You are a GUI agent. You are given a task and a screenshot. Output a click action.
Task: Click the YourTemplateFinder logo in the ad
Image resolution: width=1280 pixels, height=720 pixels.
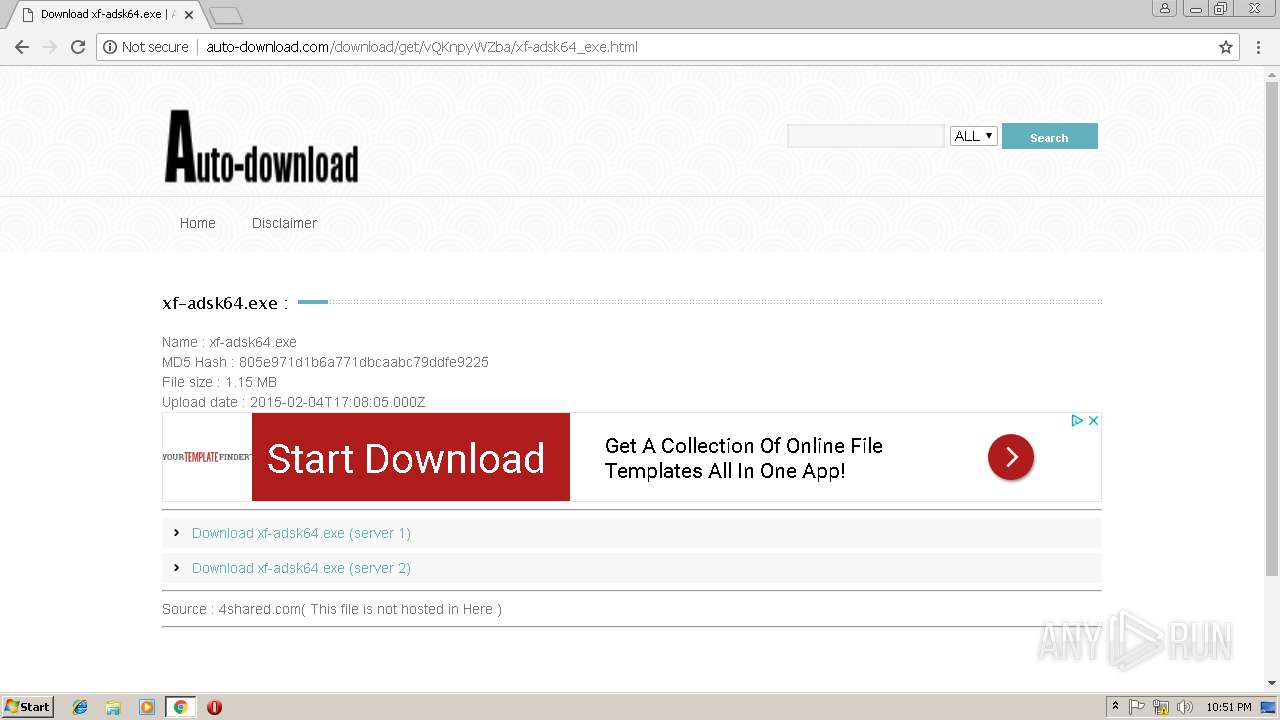pos(207,457)
